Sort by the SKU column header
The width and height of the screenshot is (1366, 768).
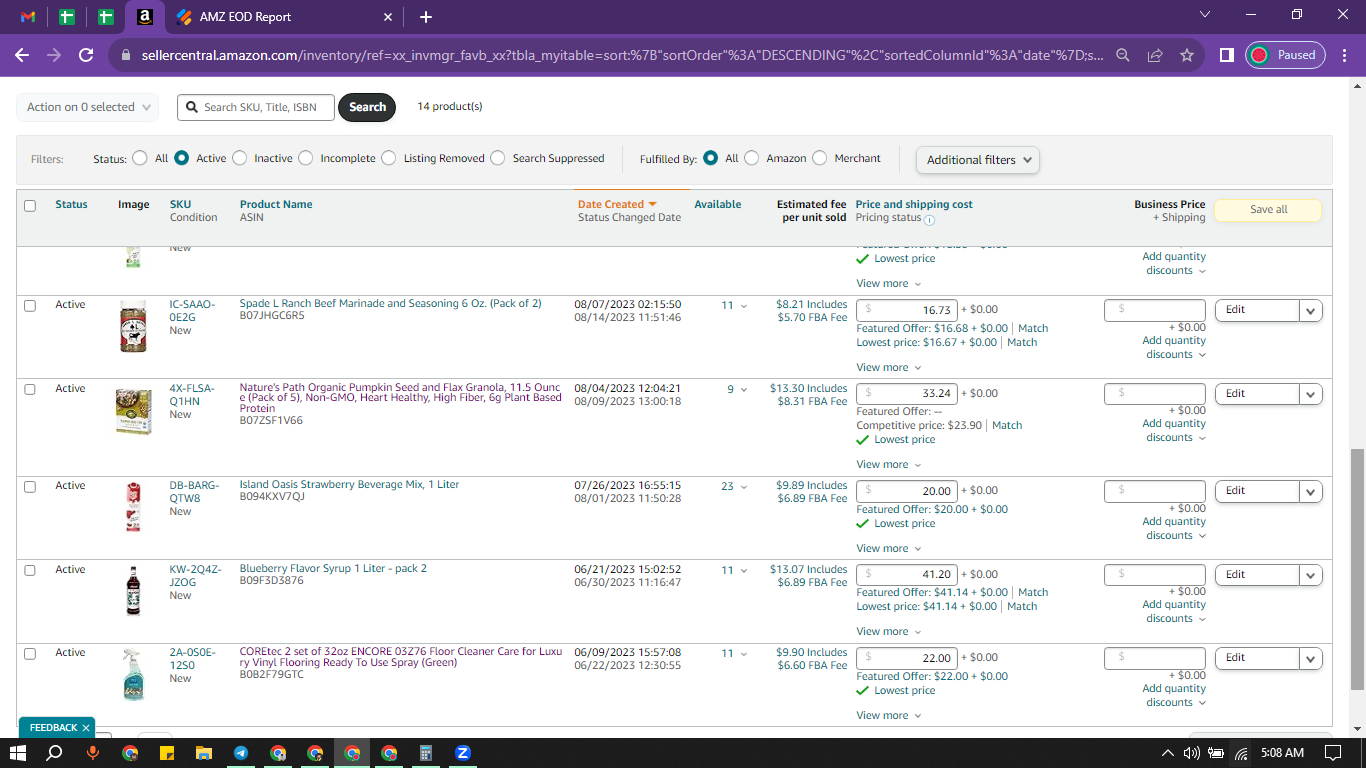pos(180,204)
